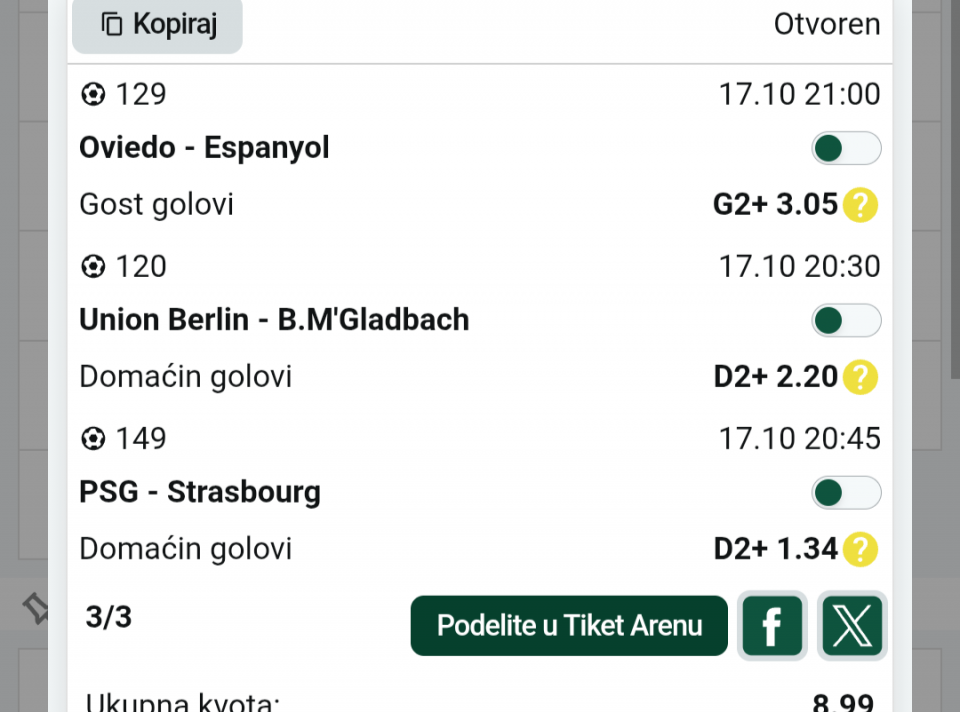Click the help icon next to G2+ 3.05
960x712 pixels.
[x=860, y=205]
